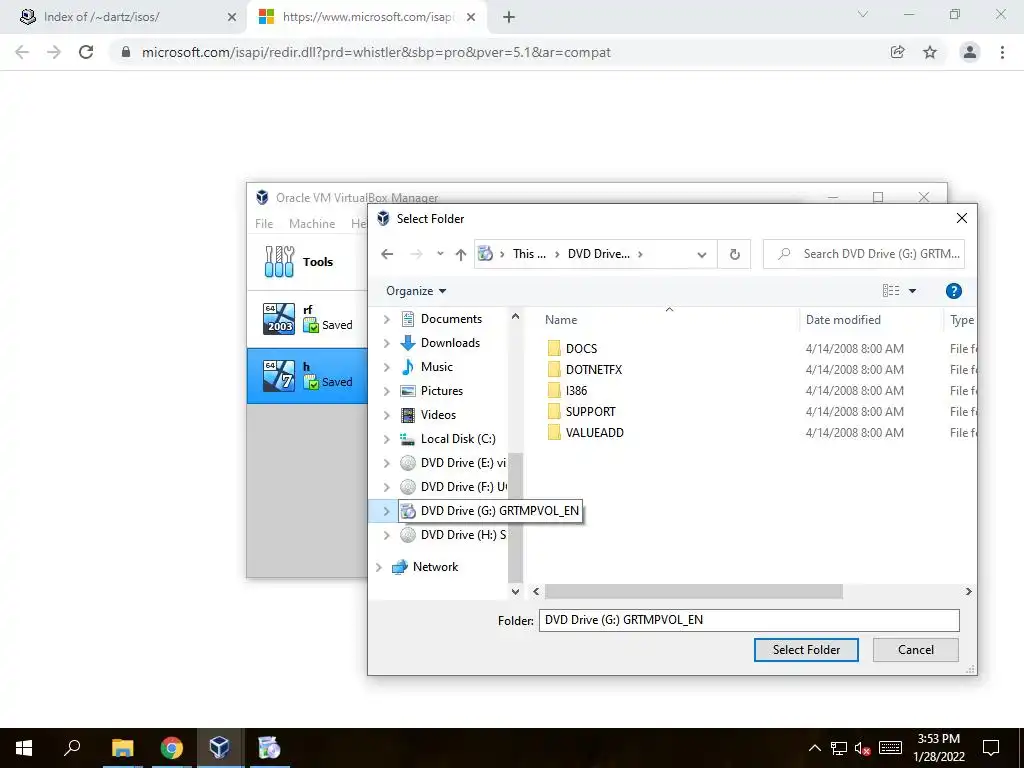Open a new Chrome tab
Screen dimensions: 1024x768
[x=509, y=18]
